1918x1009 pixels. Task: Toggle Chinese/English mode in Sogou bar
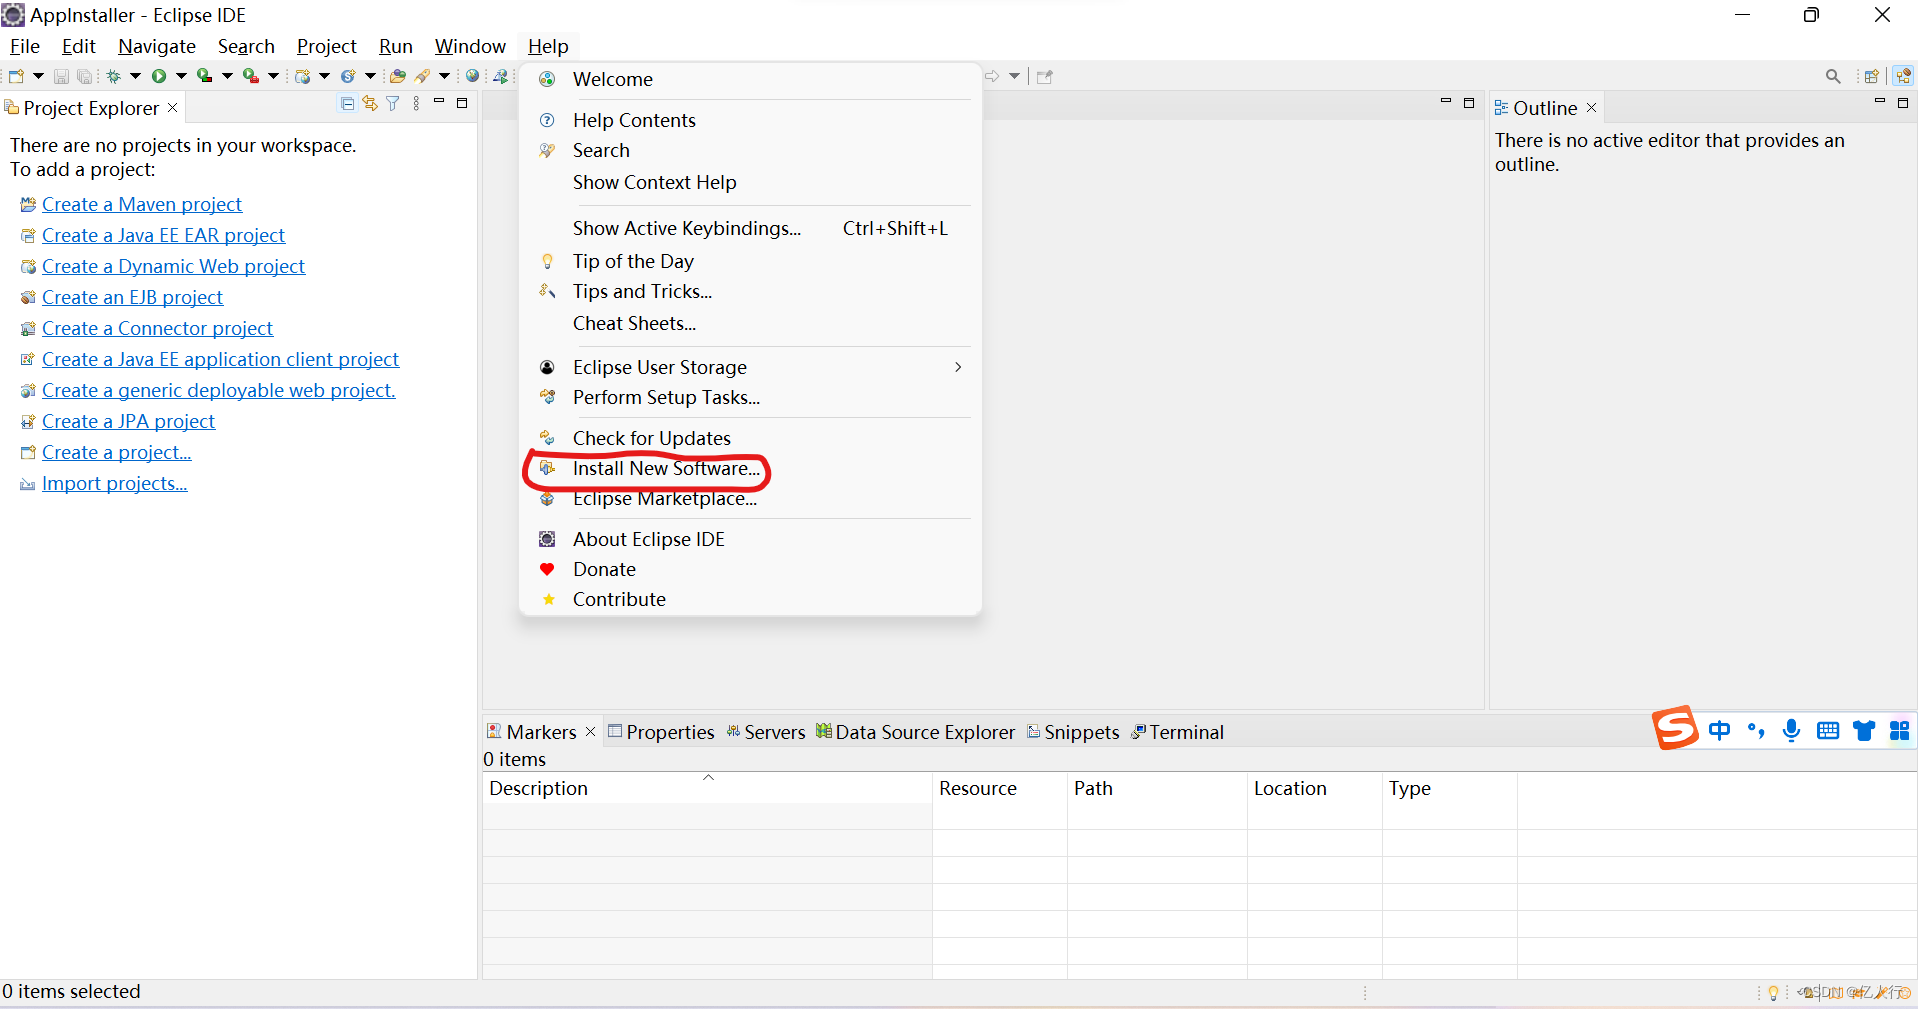pos(1719,731)
